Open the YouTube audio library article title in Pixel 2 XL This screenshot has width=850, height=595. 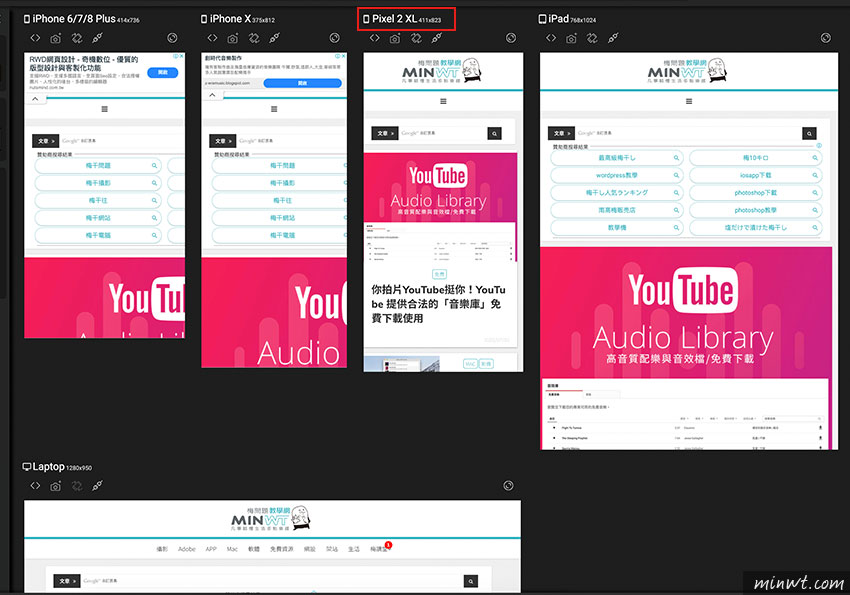pyautogui.click(x=438, y=304)
